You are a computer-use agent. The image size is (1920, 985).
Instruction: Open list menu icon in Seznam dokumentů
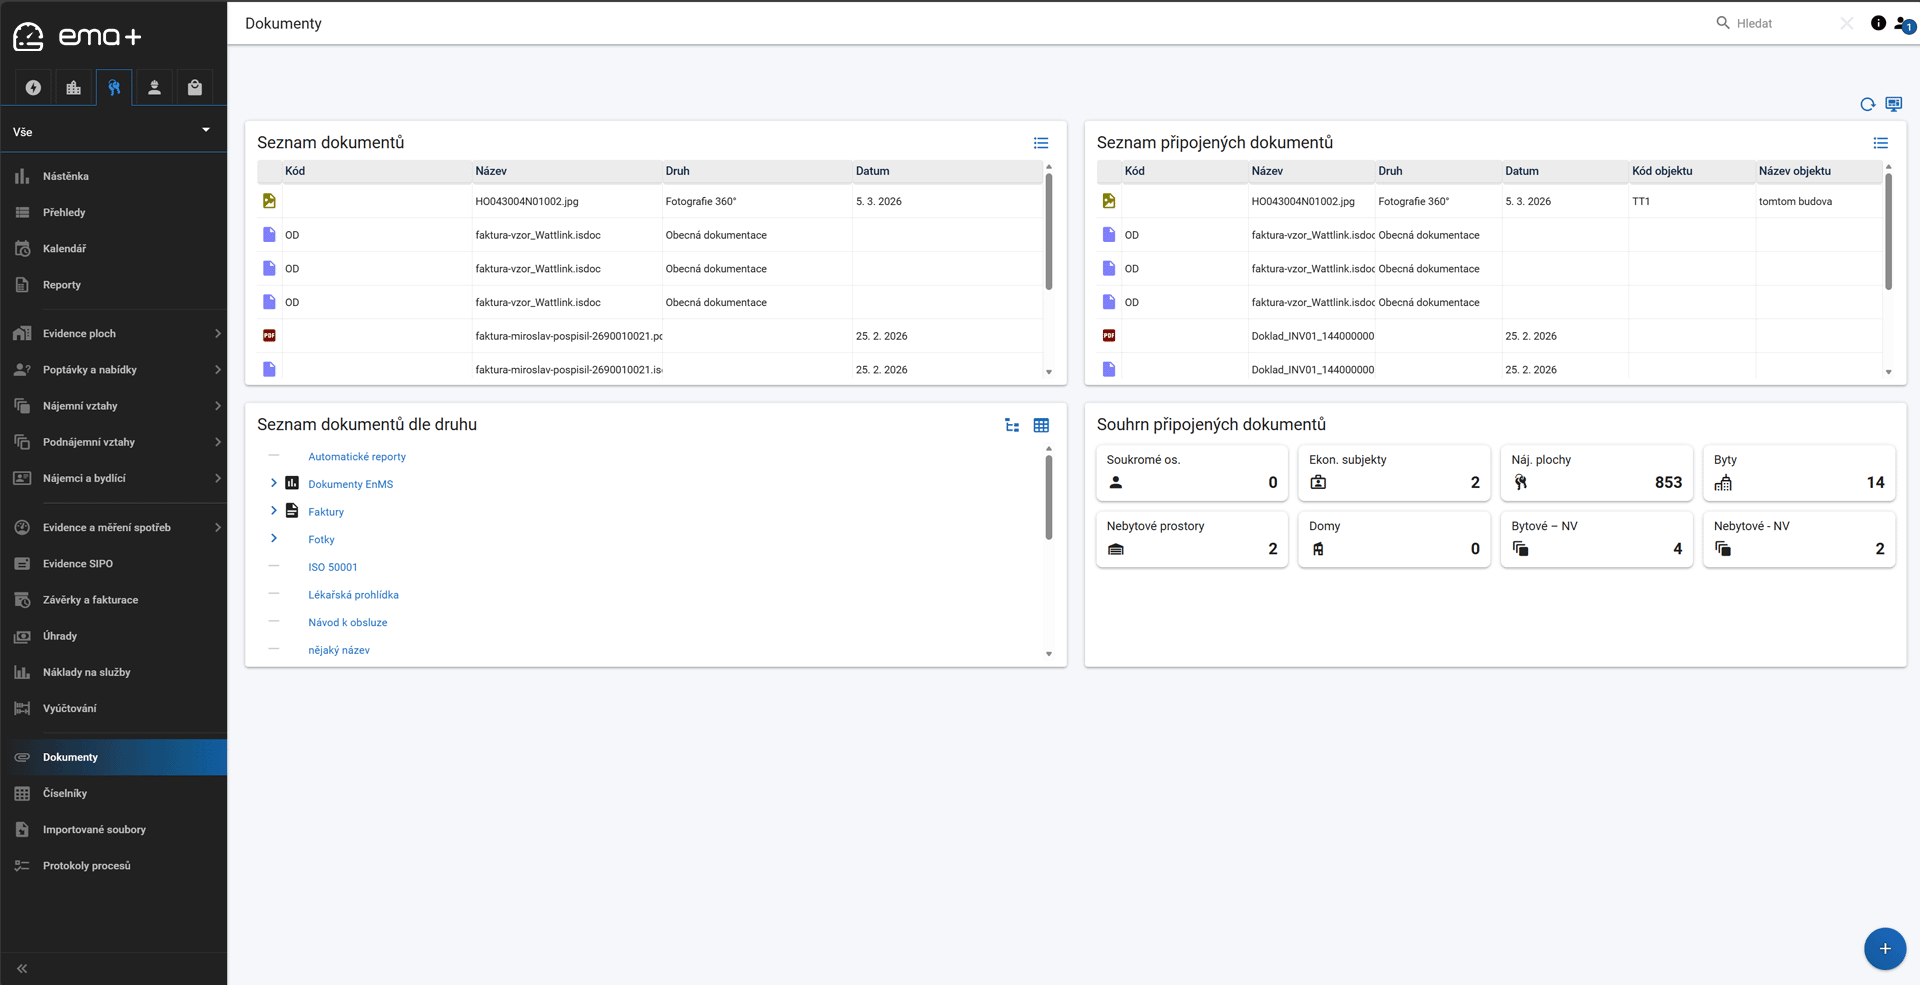pos(1041,143)
